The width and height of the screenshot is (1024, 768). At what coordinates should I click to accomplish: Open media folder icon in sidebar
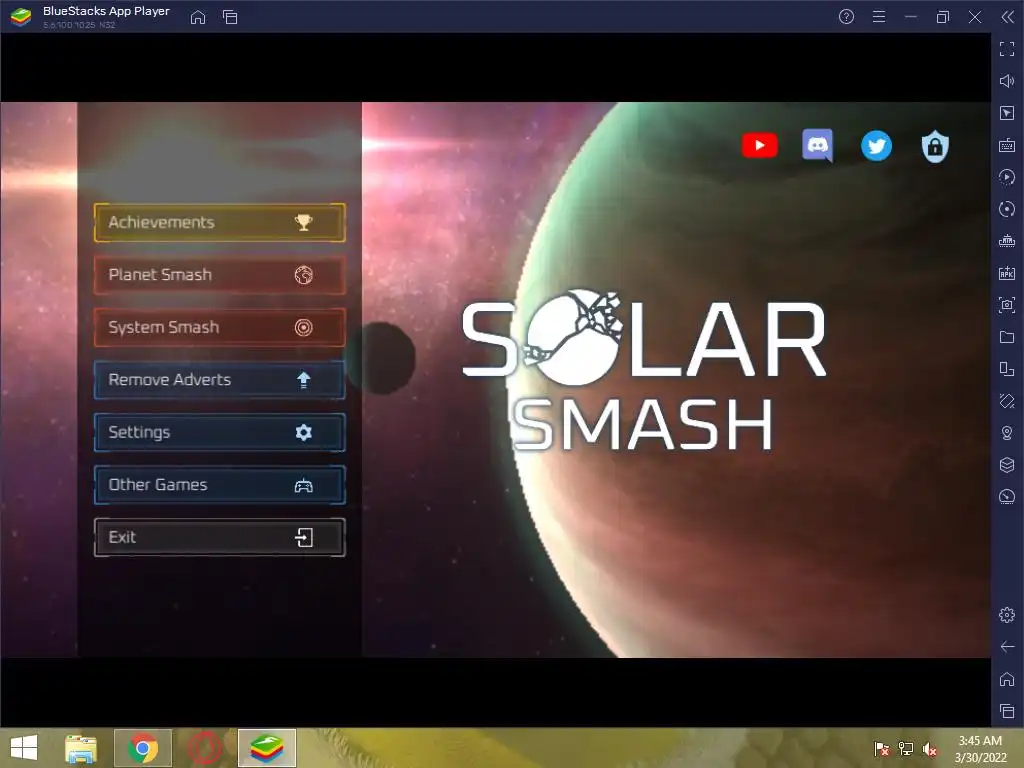tap(1007, 337)
